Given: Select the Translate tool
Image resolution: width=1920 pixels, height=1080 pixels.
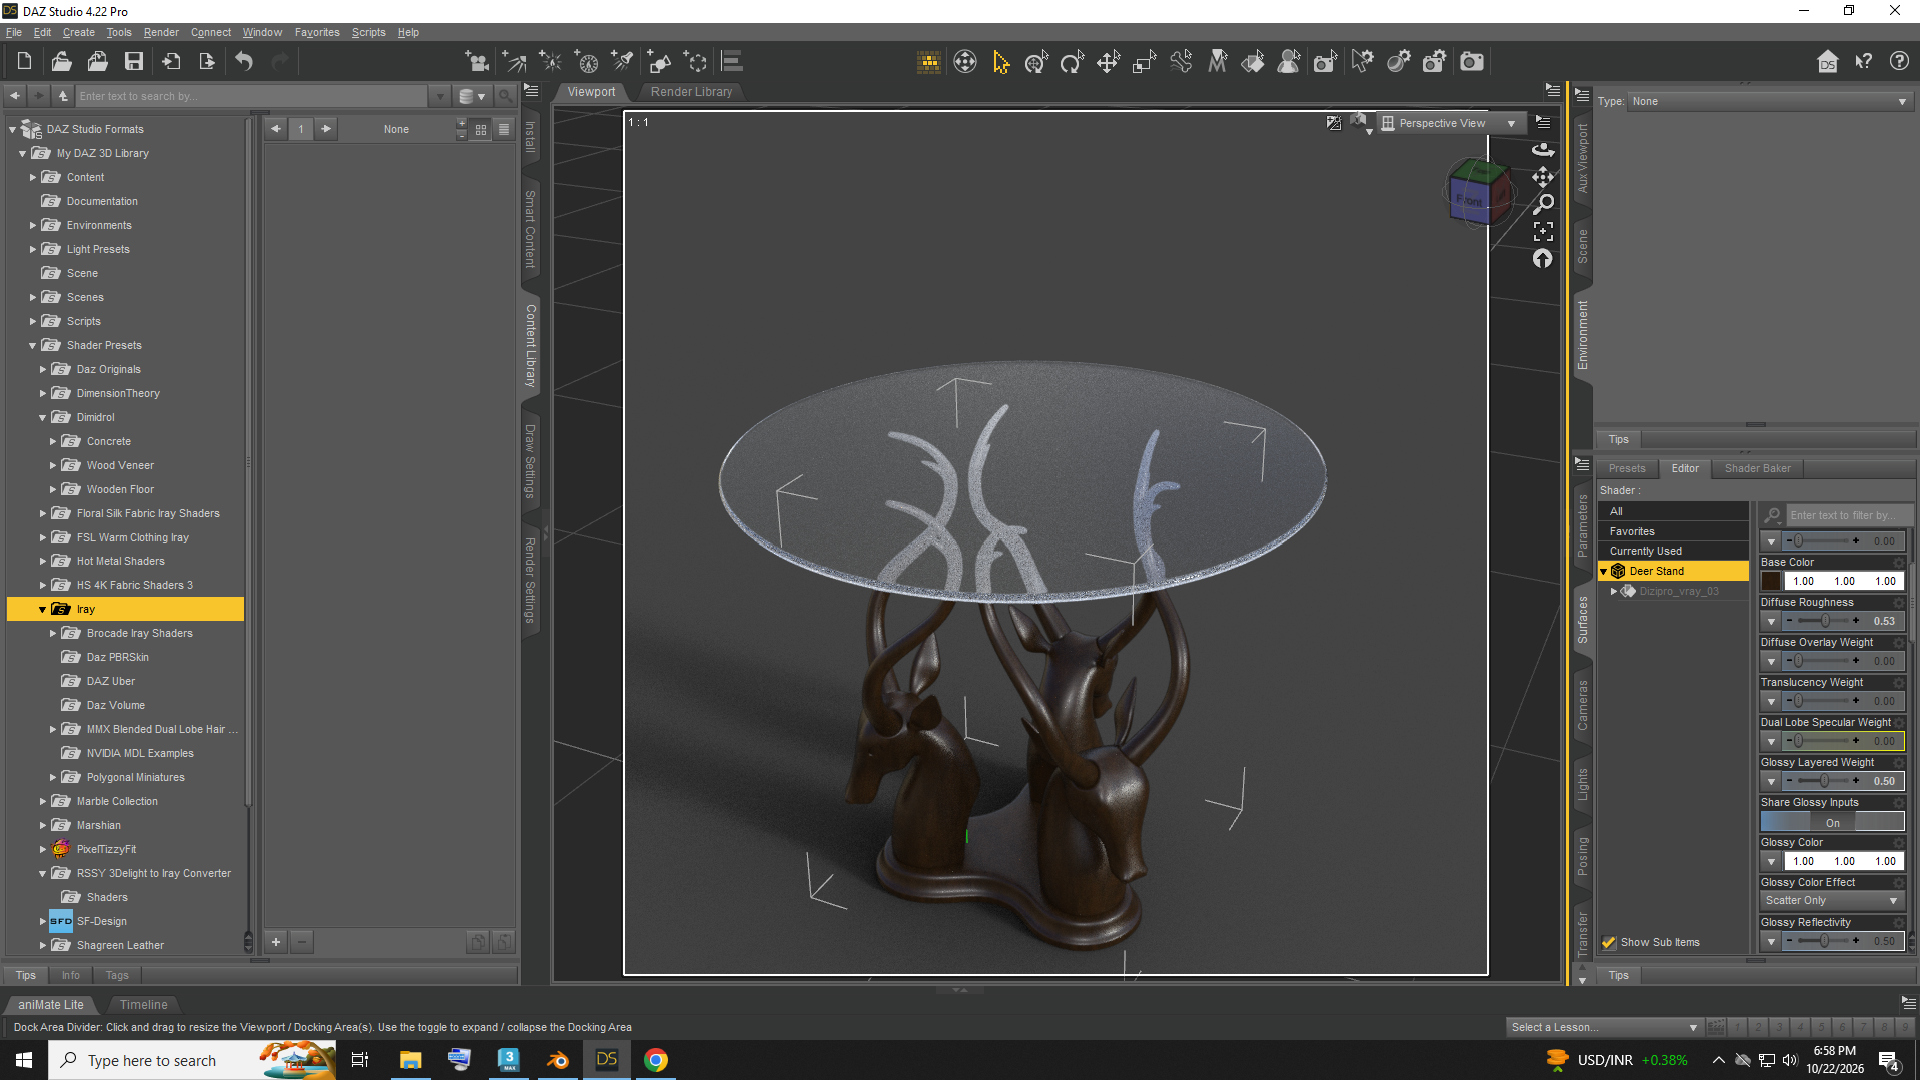Looking at the screenshot, I should tap(1108, 62).
